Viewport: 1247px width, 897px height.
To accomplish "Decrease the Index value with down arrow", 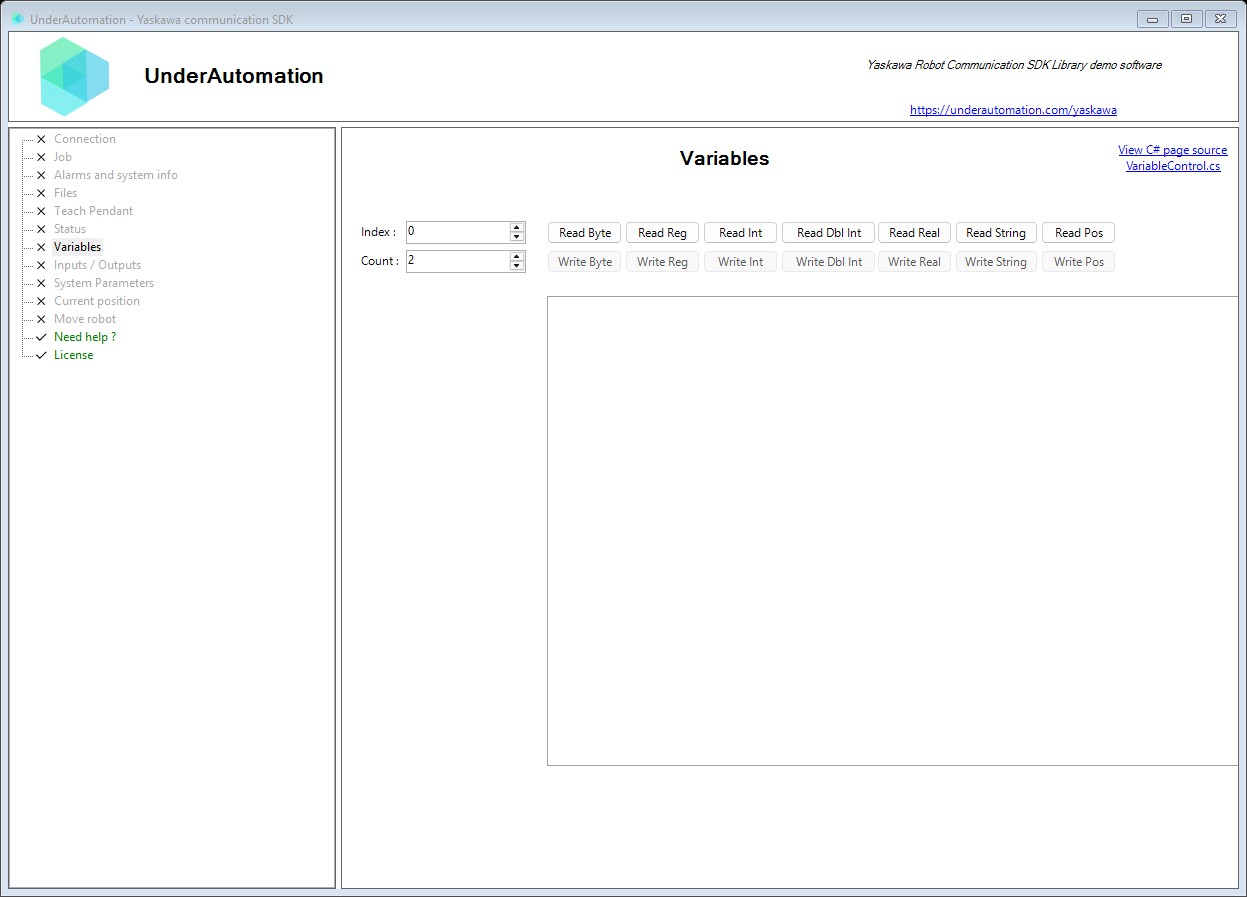I will coord(517,237).
